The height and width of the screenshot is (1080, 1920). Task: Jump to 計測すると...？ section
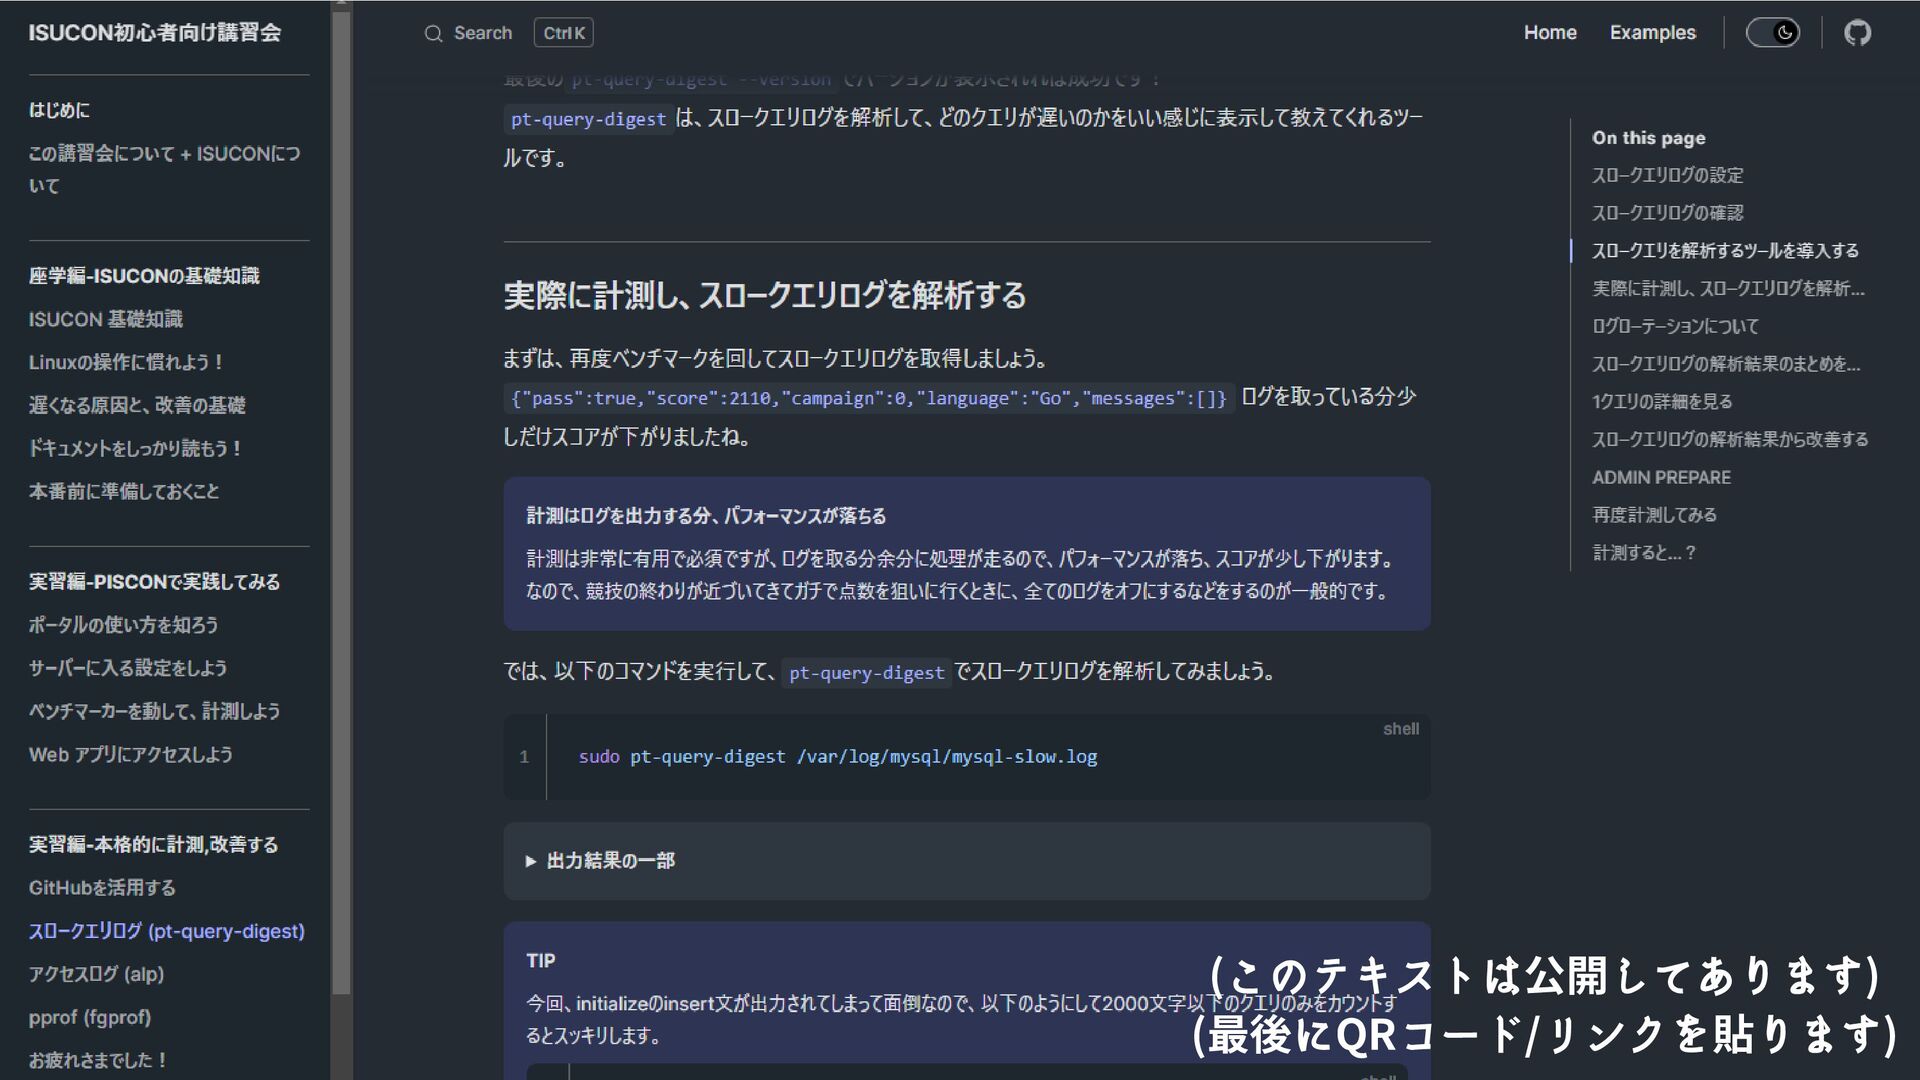point(1644,553)
